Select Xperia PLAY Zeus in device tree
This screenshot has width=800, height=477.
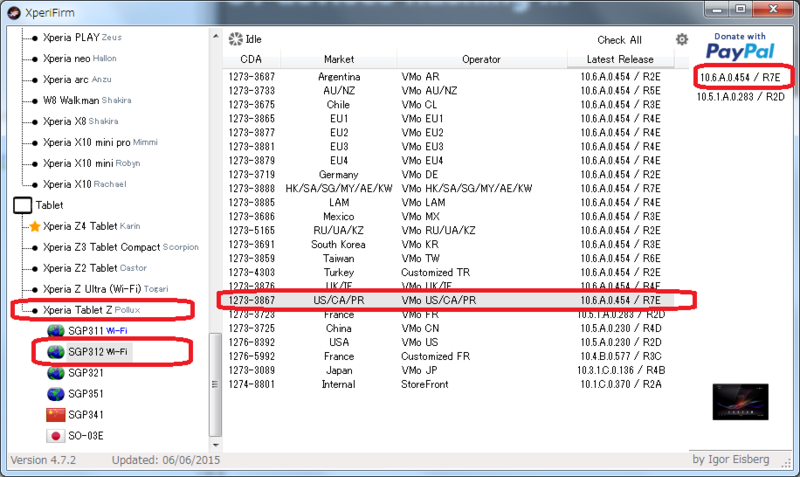click(82, 37)
